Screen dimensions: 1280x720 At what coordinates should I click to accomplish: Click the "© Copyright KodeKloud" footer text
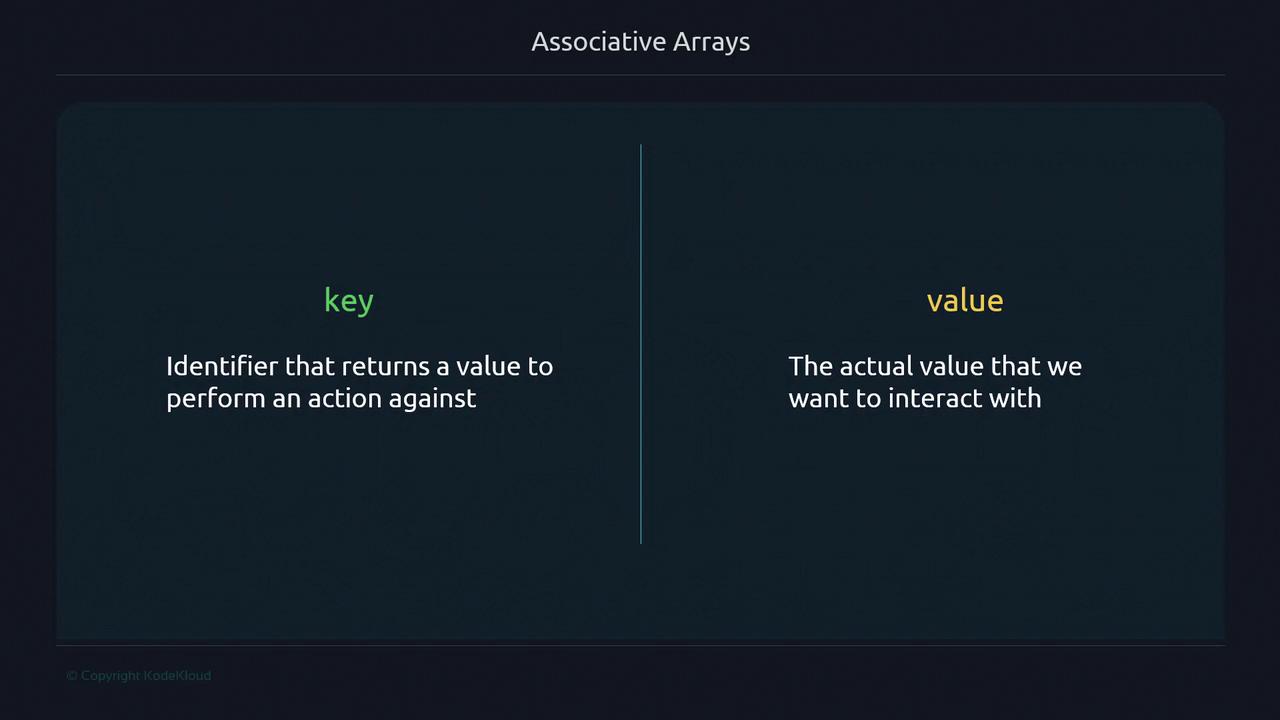pyautogui.click(x=138, y=676)
